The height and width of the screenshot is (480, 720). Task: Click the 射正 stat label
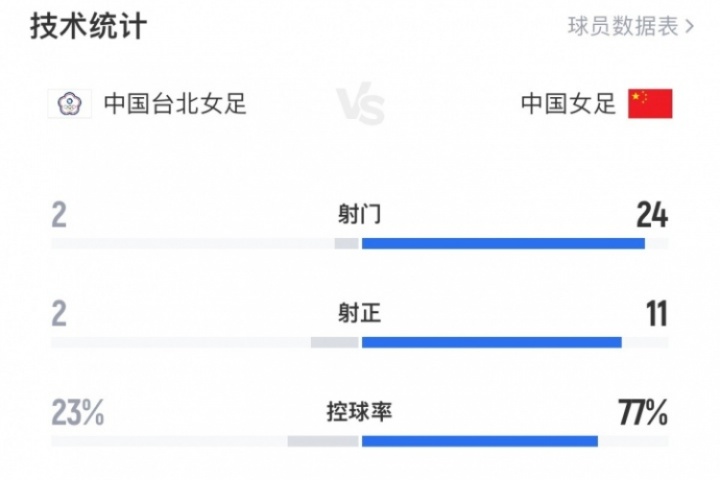(360, 313)
